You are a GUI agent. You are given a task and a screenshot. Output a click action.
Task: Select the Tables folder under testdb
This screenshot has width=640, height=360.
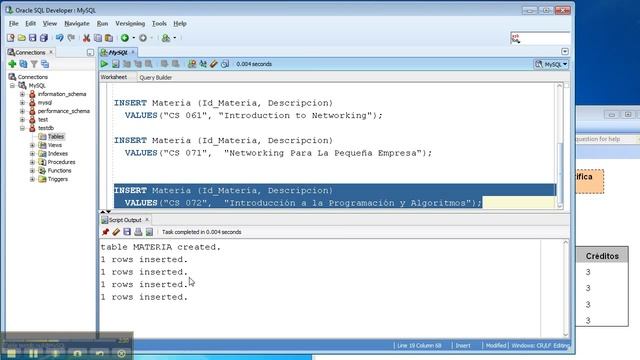(x=51, y=136)
